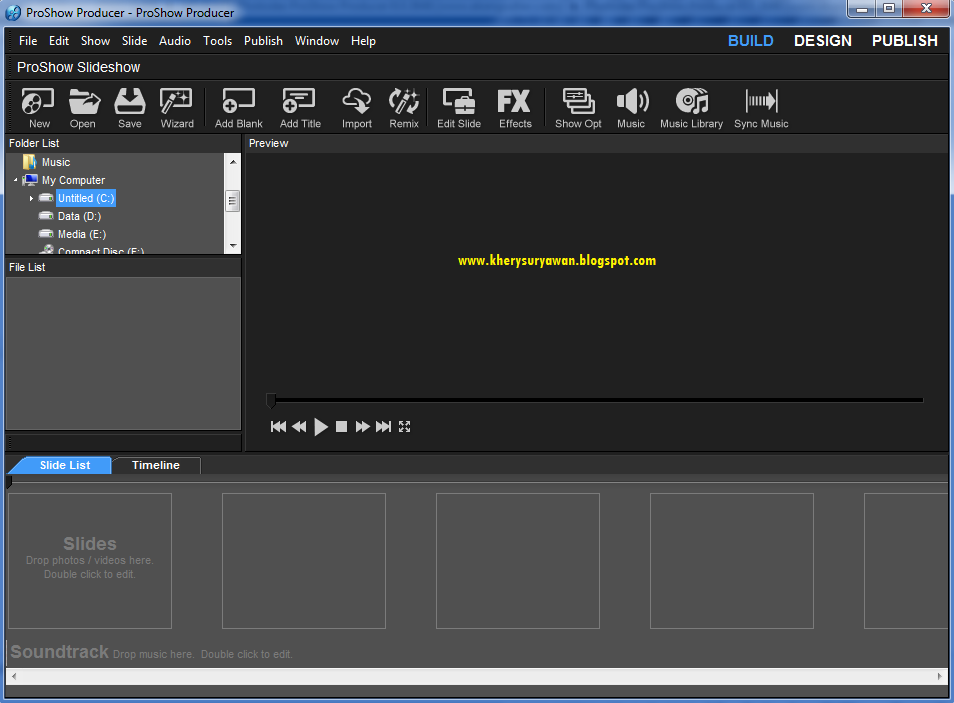The height and width of the screenshot is (703, 954).
Task: Save the show with the Save icon
Action: tap(130, 108)
